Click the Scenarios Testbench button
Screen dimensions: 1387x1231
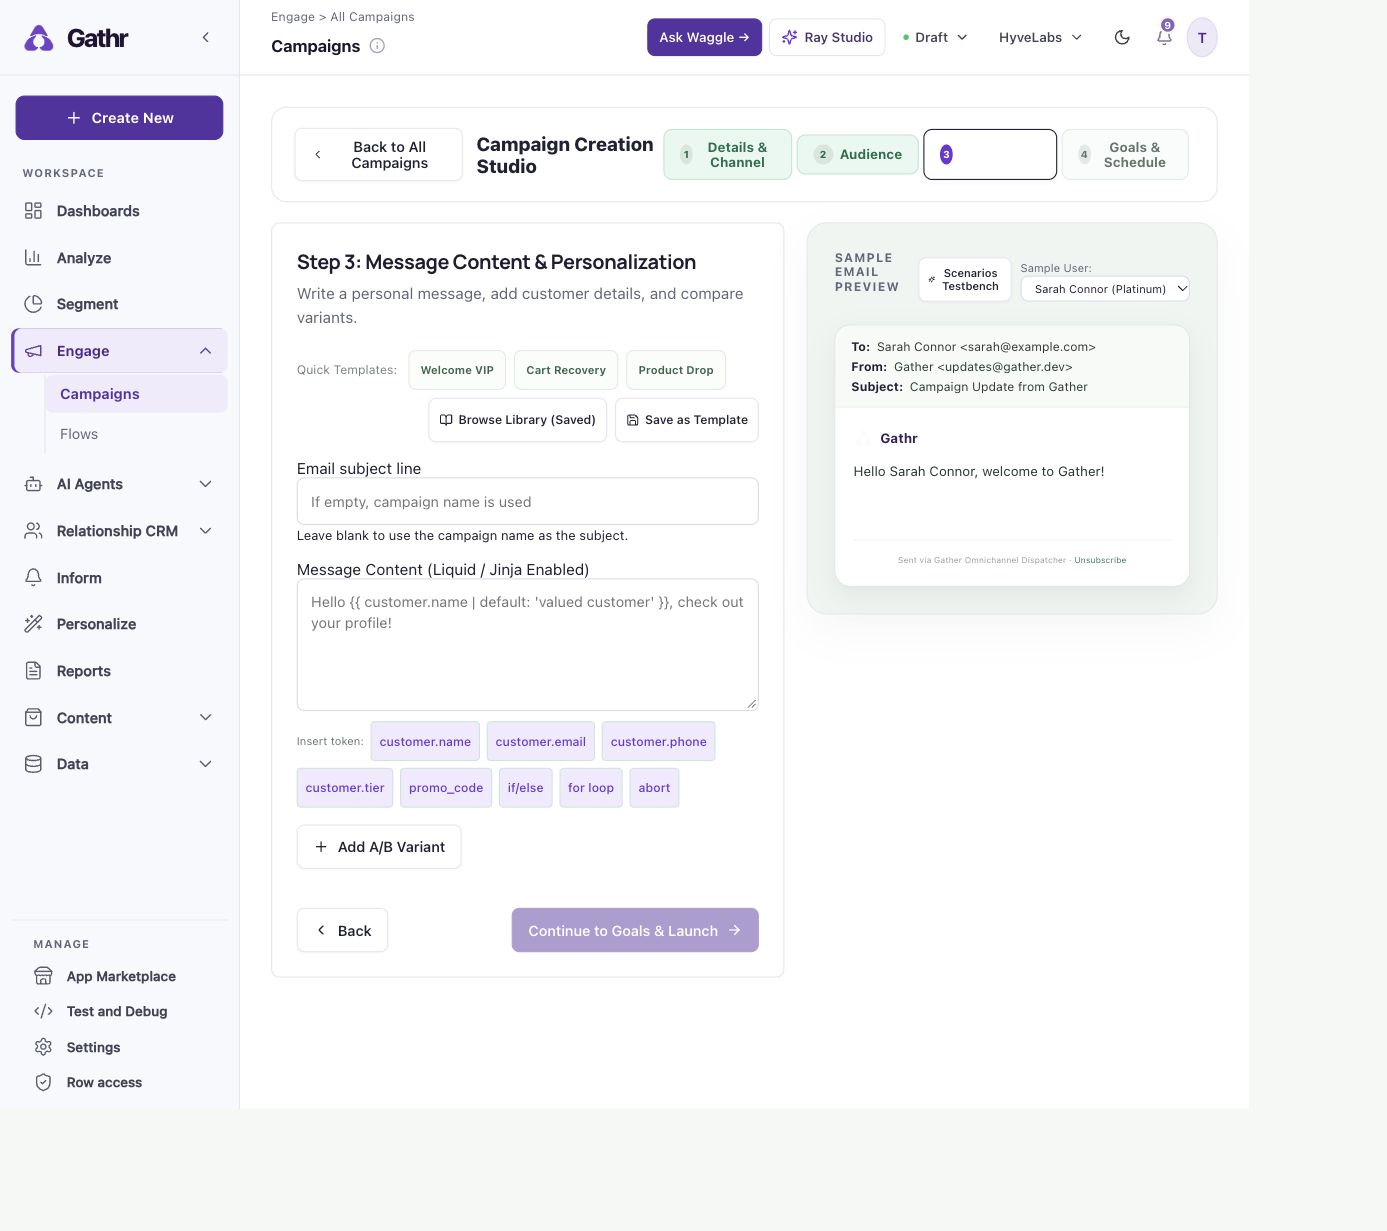(964, 280)
